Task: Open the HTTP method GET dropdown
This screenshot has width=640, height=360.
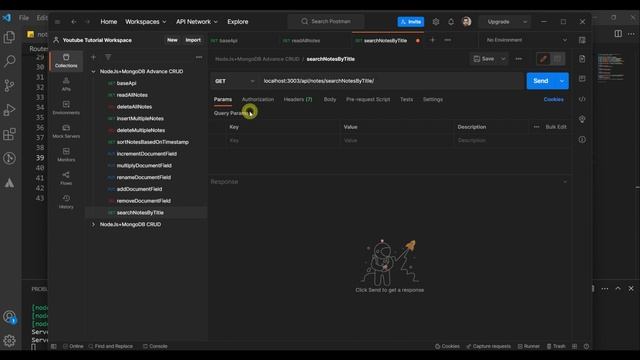Action: [234, 81]
